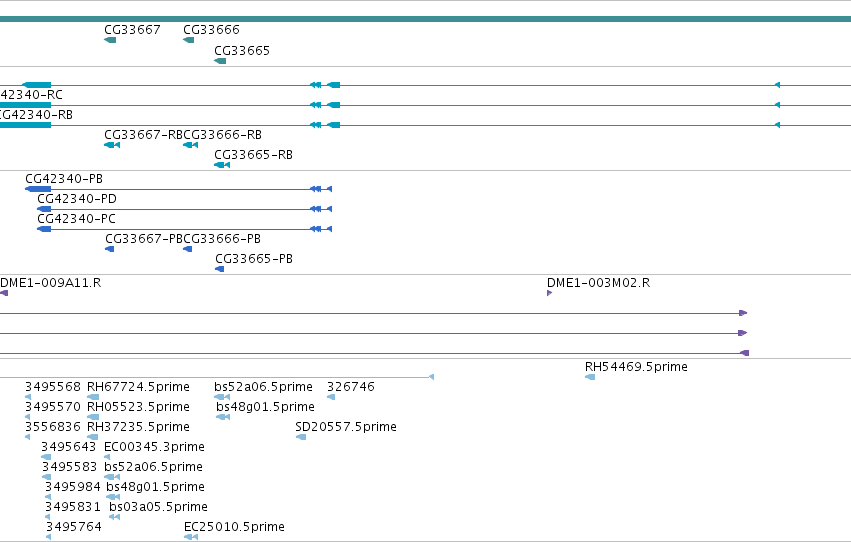The height and width of the screenshot is (542, 851).
Task: Open the CG42340-PC feature label
Action: 77,219
